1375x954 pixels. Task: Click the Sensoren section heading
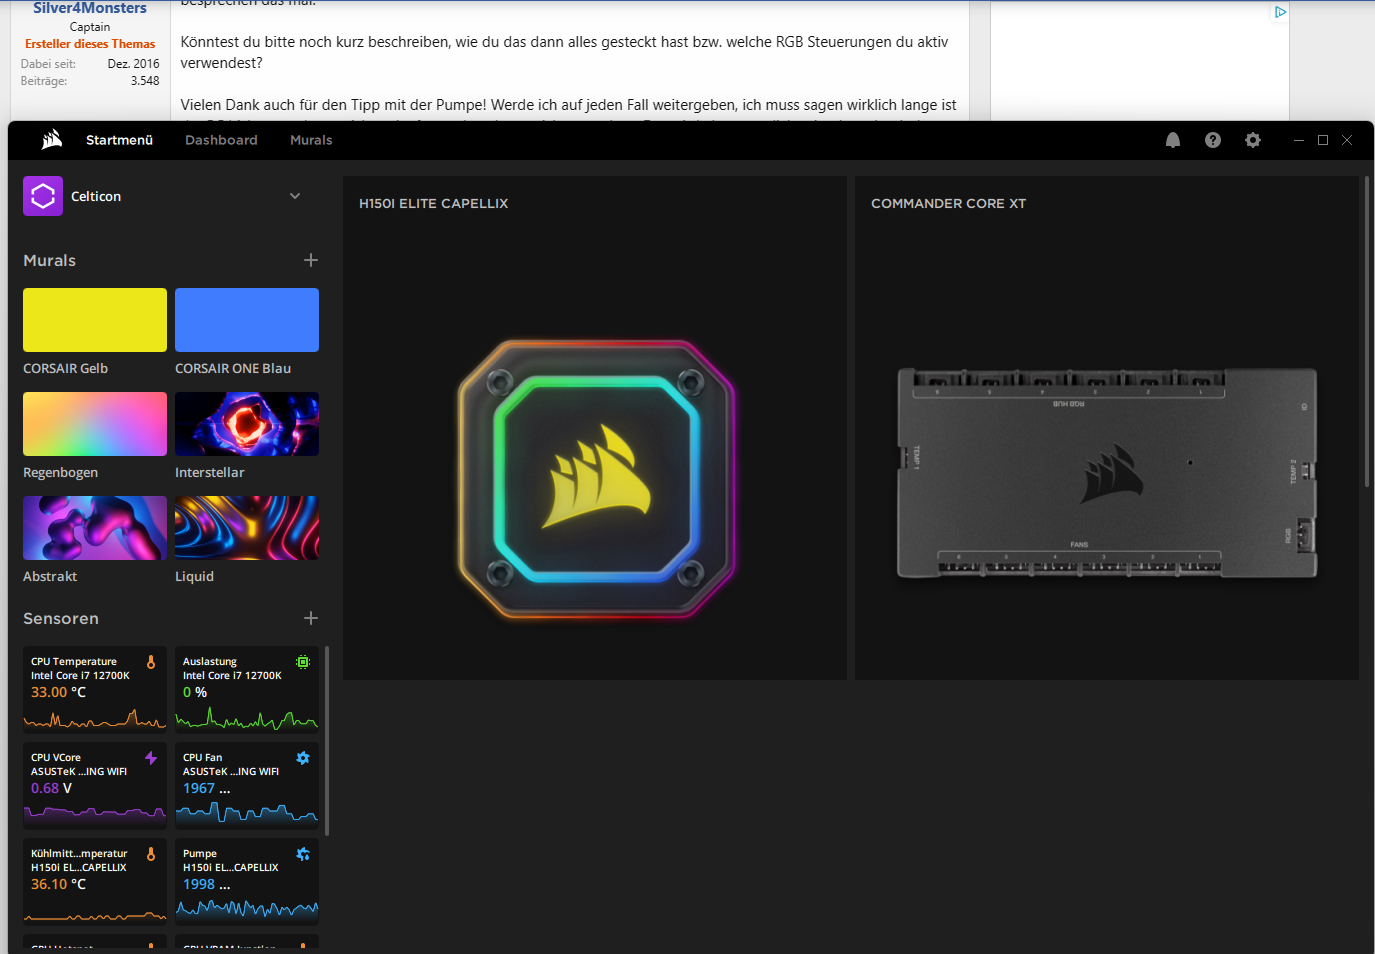coord(61,618)
